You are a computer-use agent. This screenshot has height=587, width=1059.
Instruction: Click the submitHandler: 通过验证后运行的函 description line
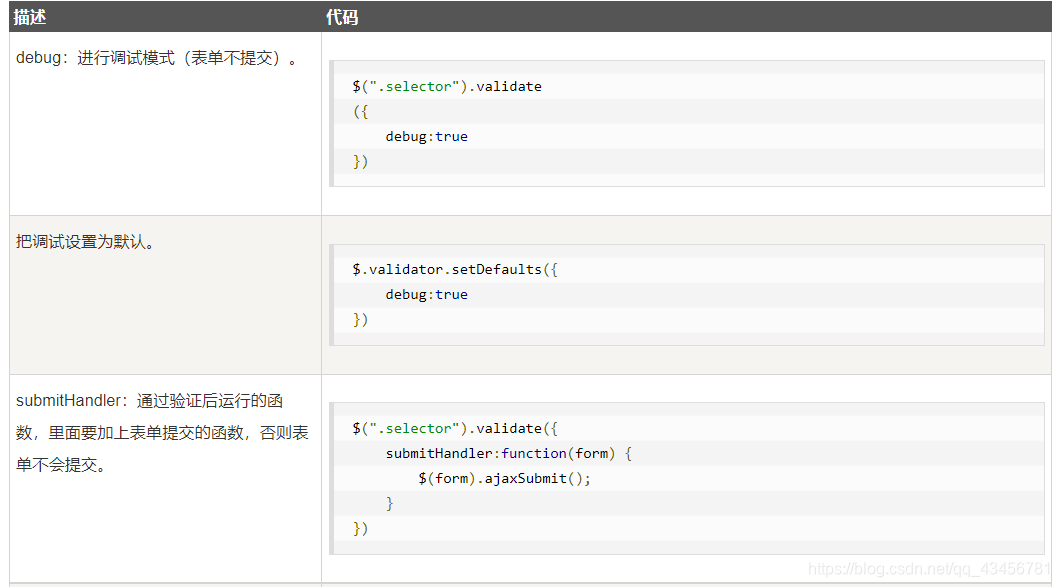click(x=149, y=401)
